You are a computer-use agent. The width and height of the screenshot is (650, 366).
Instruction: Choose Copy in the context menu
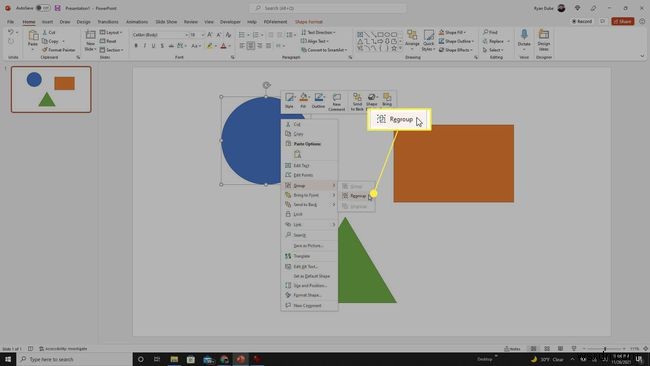(309, 134)
